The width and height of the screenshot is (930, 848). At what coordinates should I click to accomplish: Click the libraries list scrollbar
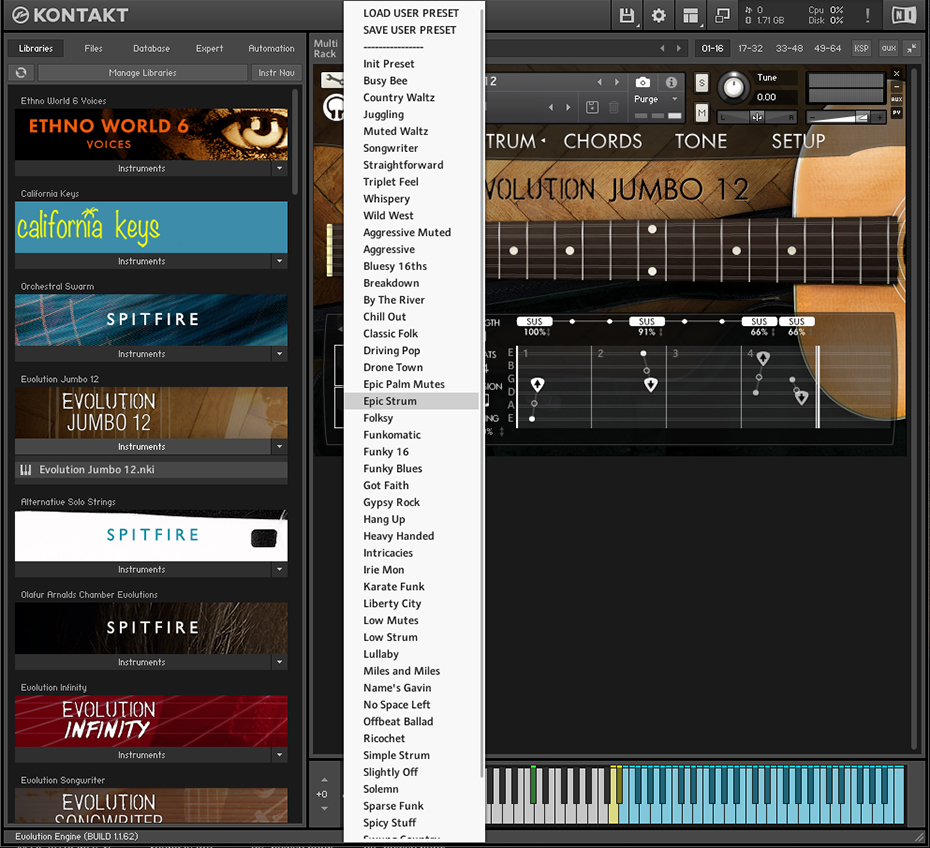[295, 142]
